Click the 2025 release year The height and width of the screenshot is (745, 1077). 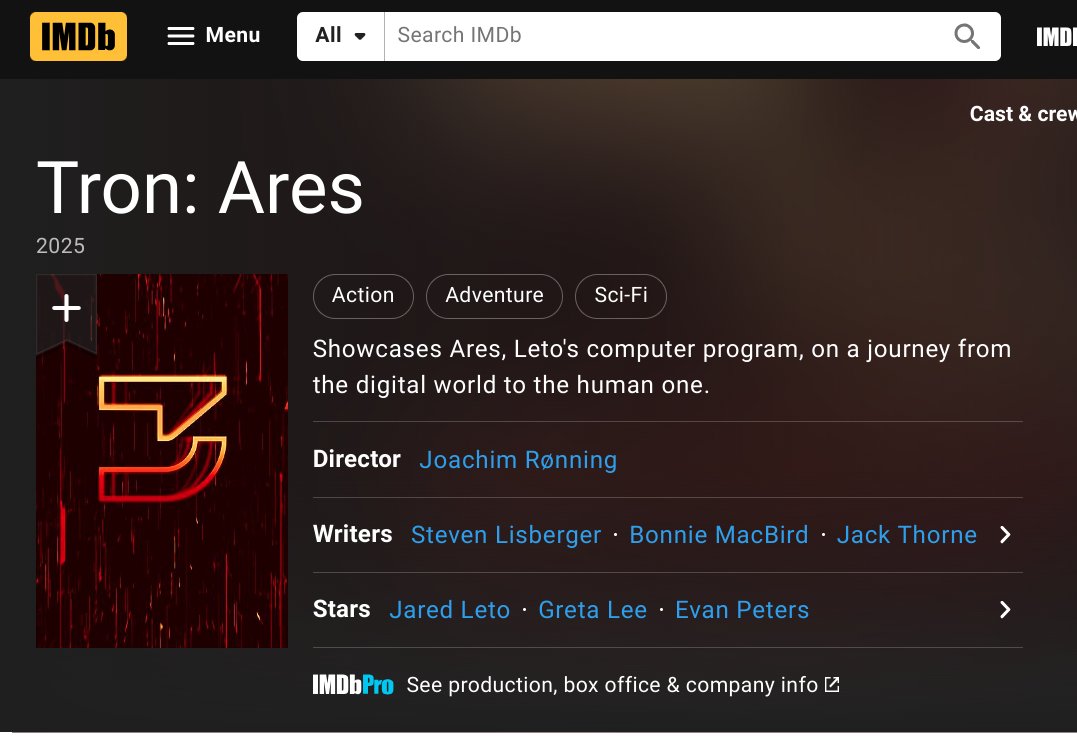tap(60, 246)
